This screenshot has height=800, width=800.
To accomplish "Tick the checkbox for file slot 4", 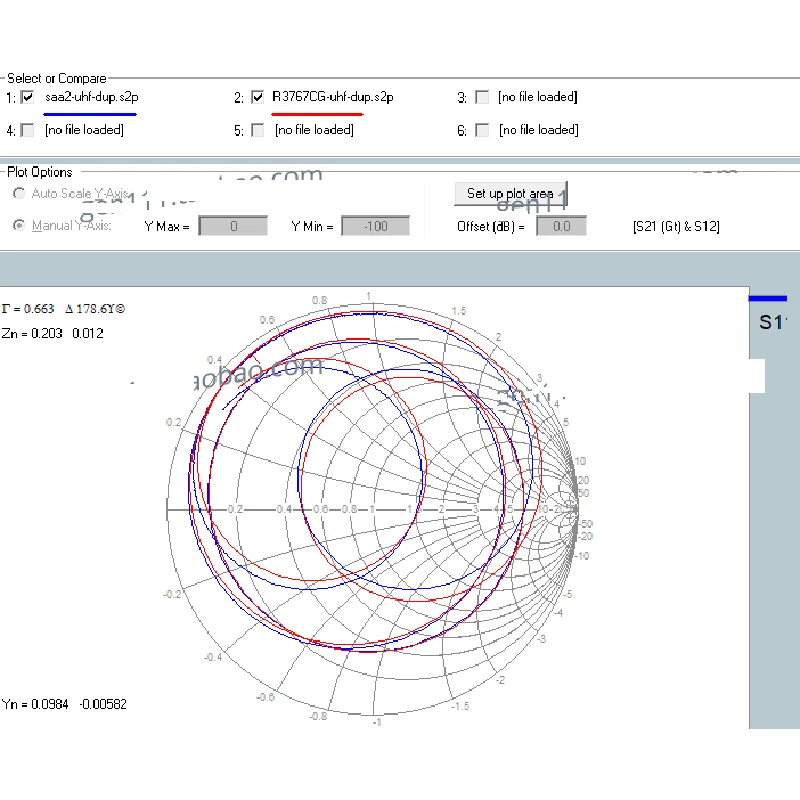I will point(27,129).
